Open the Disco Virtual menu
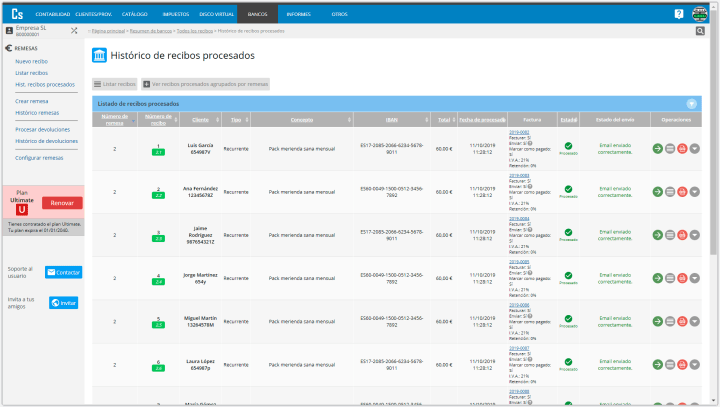The width and height of the screenshot is (720, 407). (x=216, y=14)
